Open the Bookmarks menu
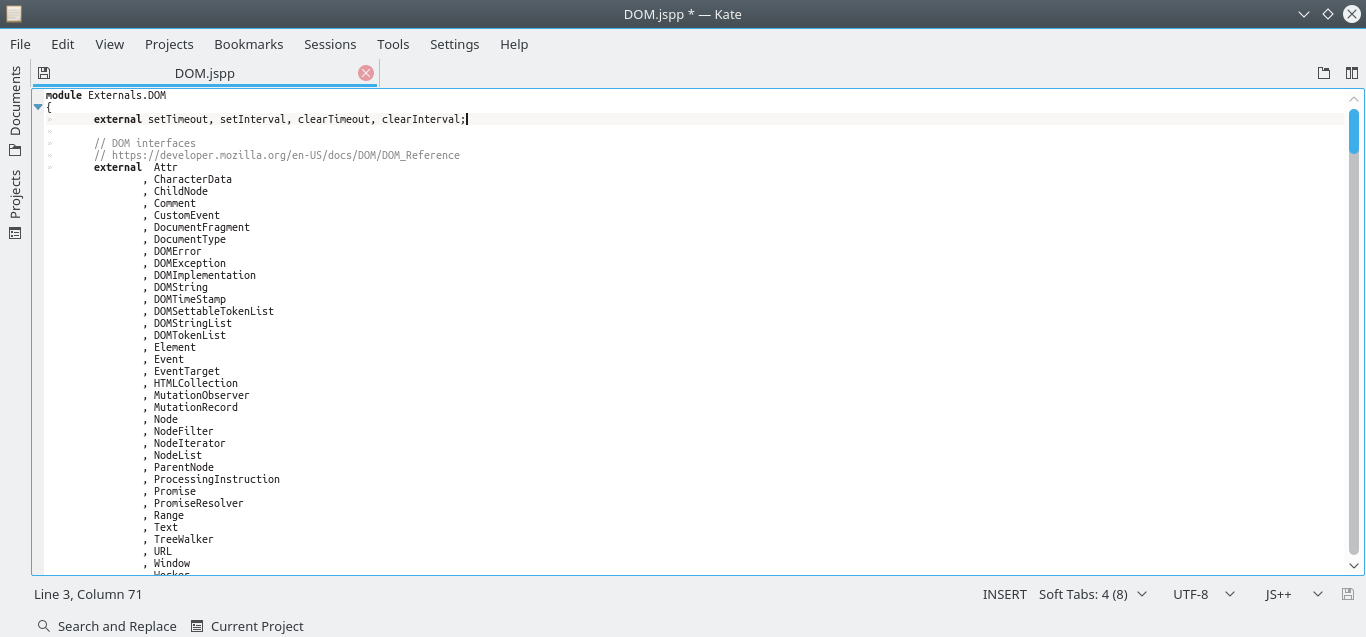The width and height of the screenshot is (1366, 637). pyautogui.click(x=249, y=44)
